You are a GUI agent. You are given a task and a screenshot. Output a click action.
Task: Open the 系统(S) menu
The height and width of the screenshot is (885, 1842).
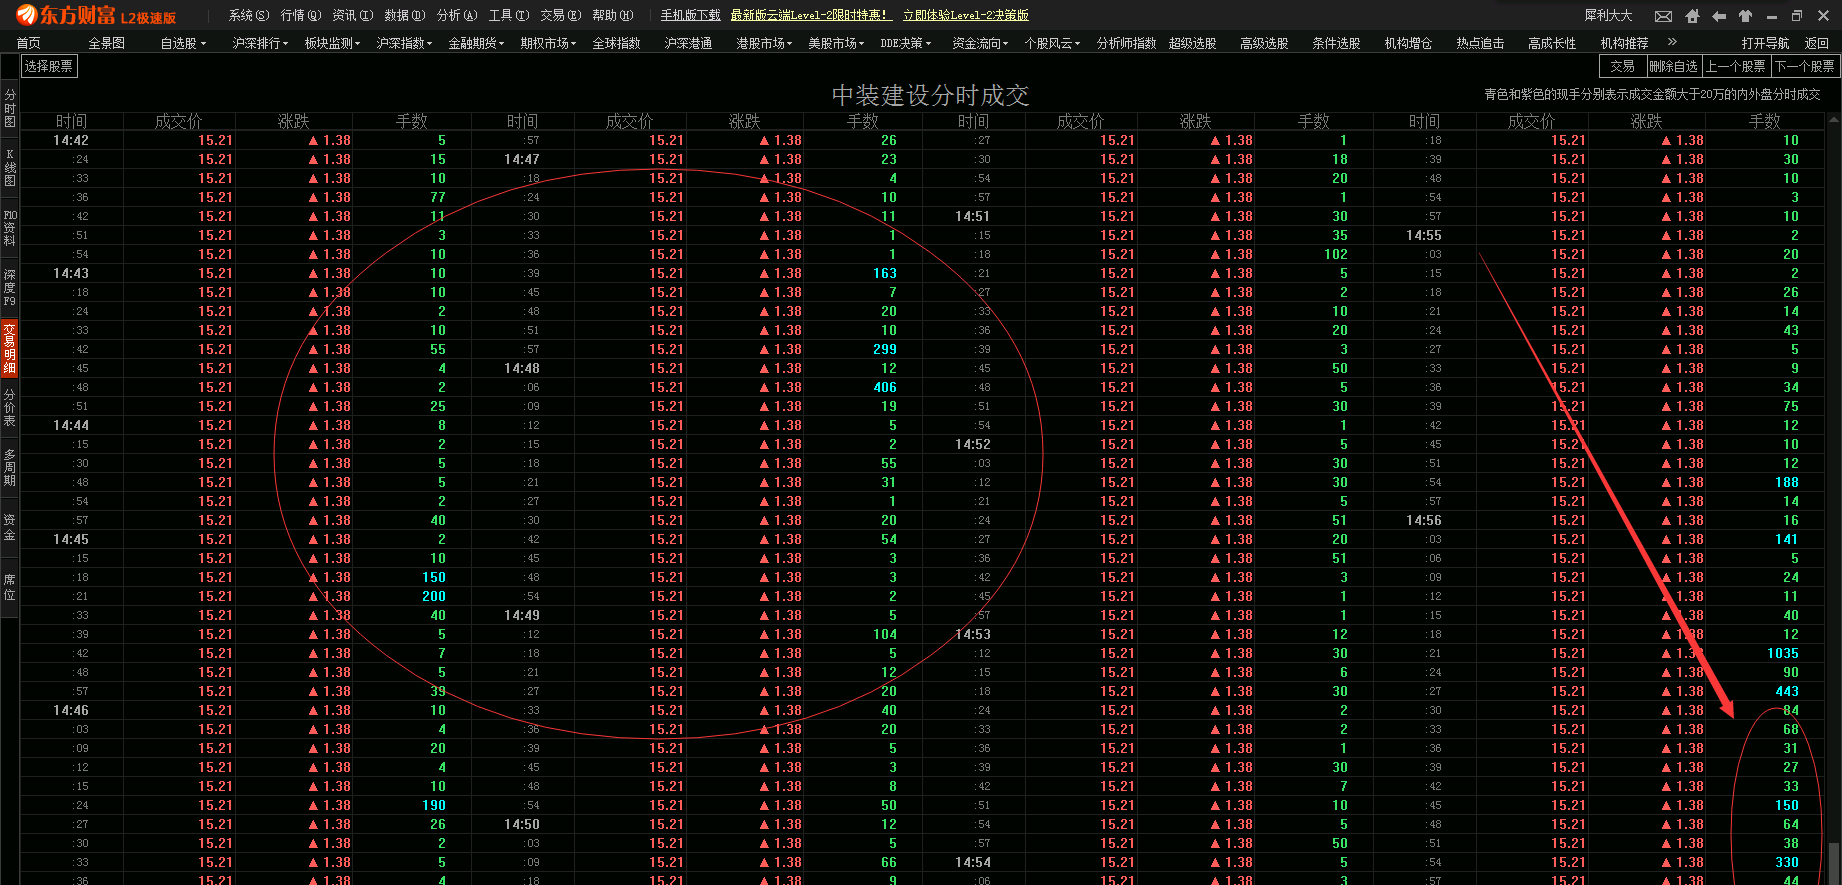coord(248,15)
